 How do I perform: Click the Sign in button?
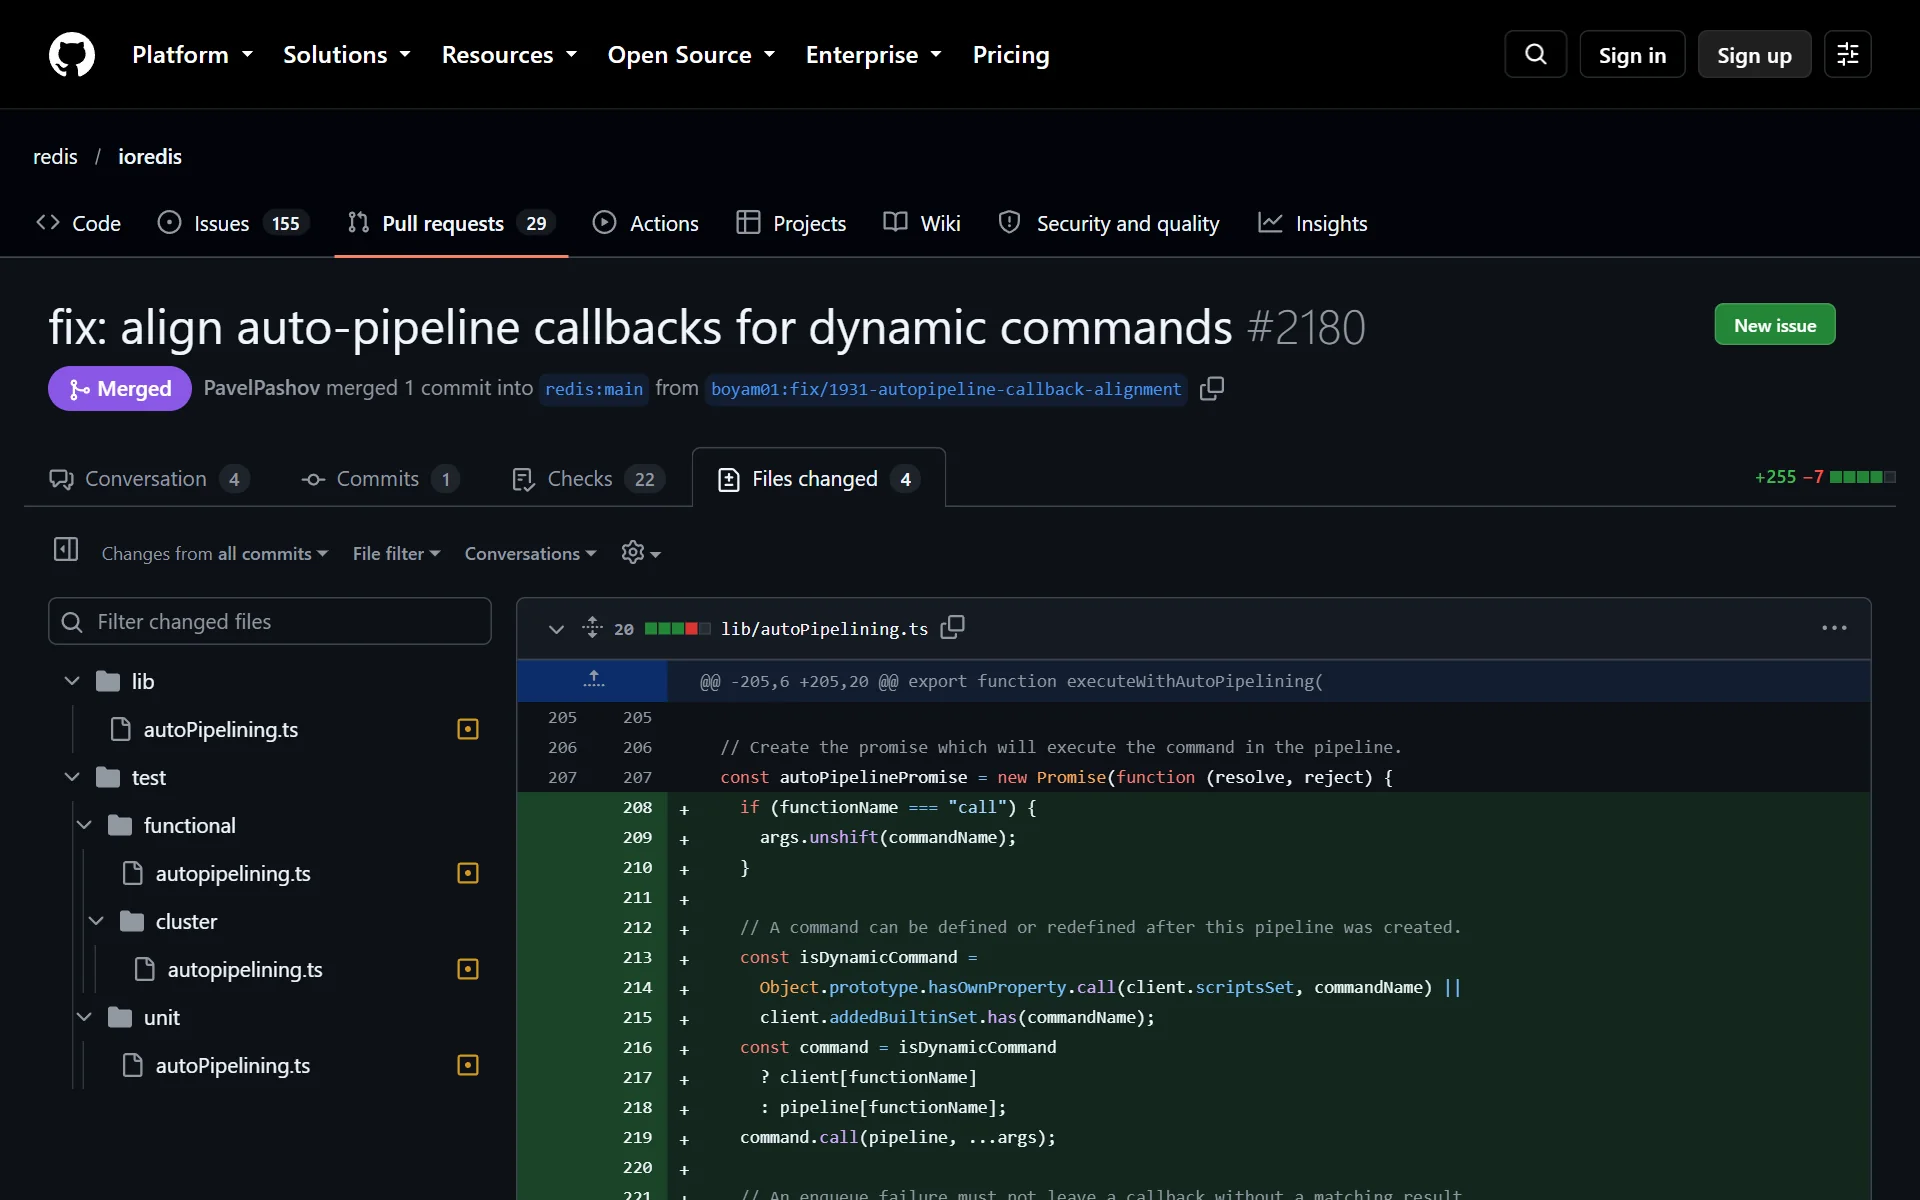click(x=1632, y=54)
